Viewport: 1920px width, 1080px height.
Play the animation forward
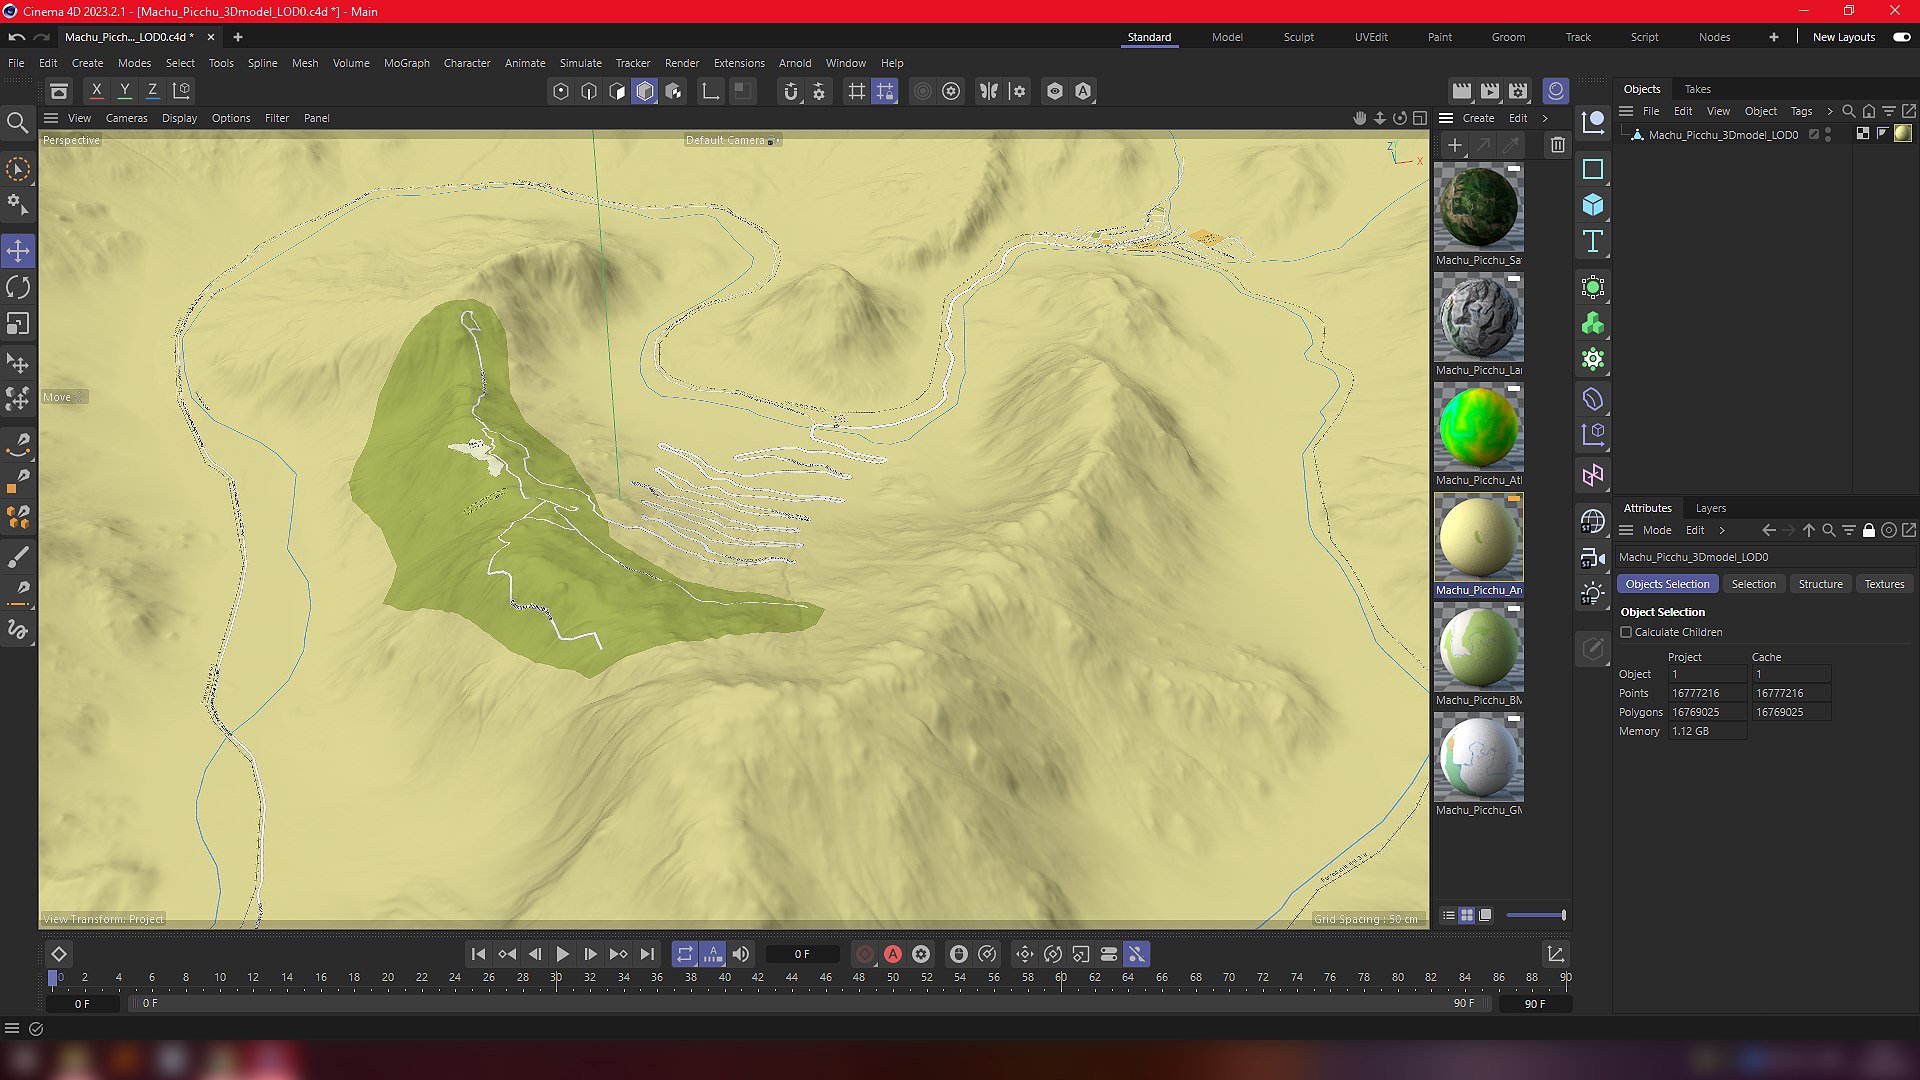[x=562, y=954]
